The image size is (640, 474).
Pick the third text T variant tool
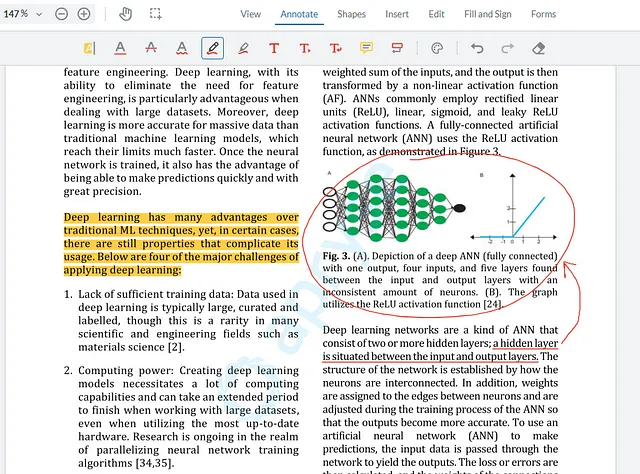coord(336,48)
